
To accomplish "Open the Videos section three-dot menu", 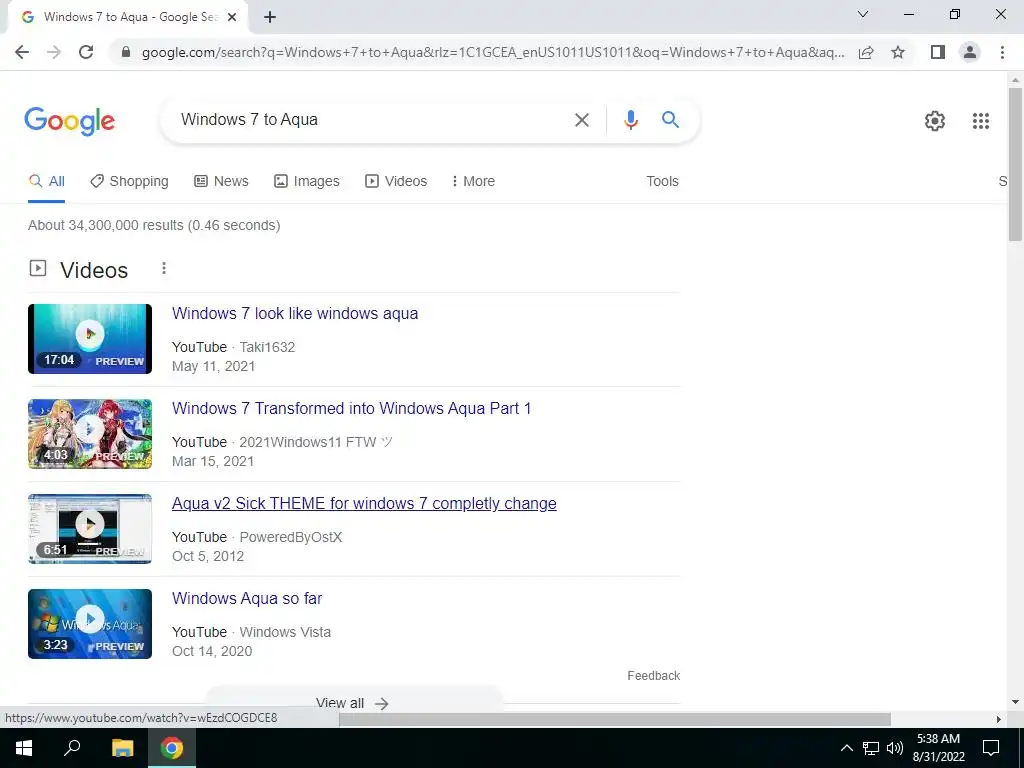I will (164, 268).
